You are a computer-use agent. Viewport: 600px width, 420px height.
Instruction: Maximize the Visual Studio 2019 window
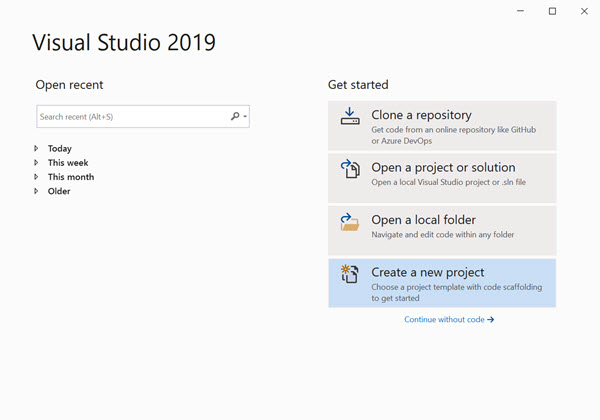(x=552, y=11)
